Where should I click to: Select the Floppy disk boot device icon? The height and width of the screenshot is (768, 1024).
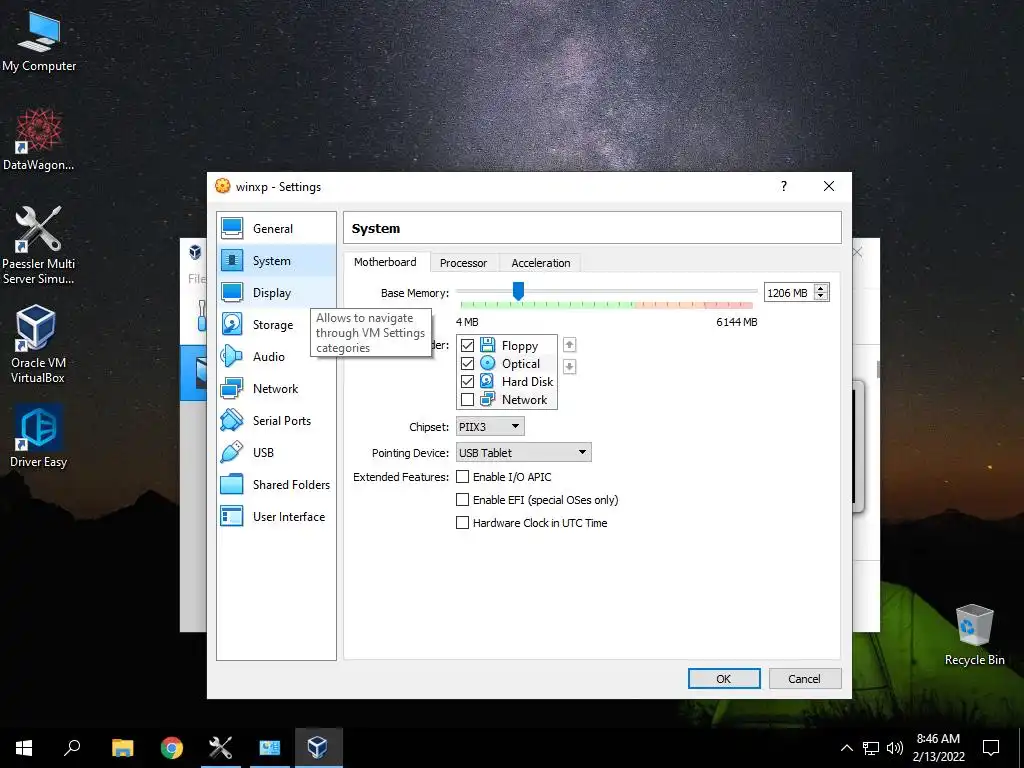coord(488,345)
